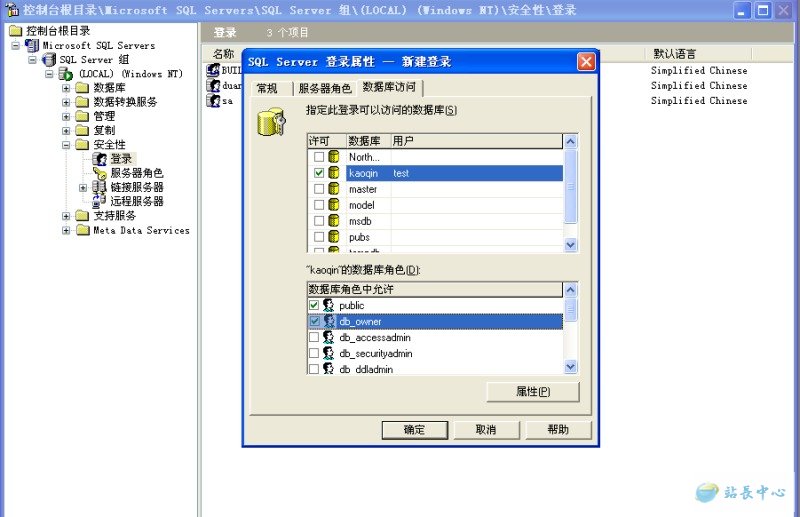Screen dimensions: 800x517
Task: Collapse the SQL Server 组 node
Action: click(33, 60)
